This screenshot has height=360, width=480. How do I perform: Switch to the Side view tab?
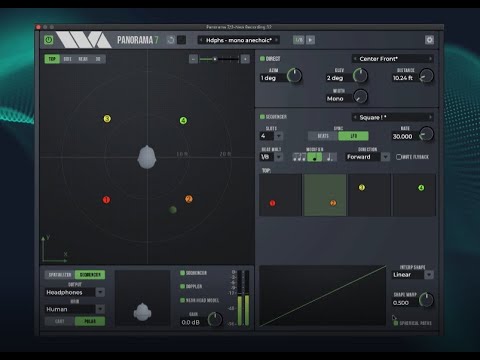(x=67, y=59)
